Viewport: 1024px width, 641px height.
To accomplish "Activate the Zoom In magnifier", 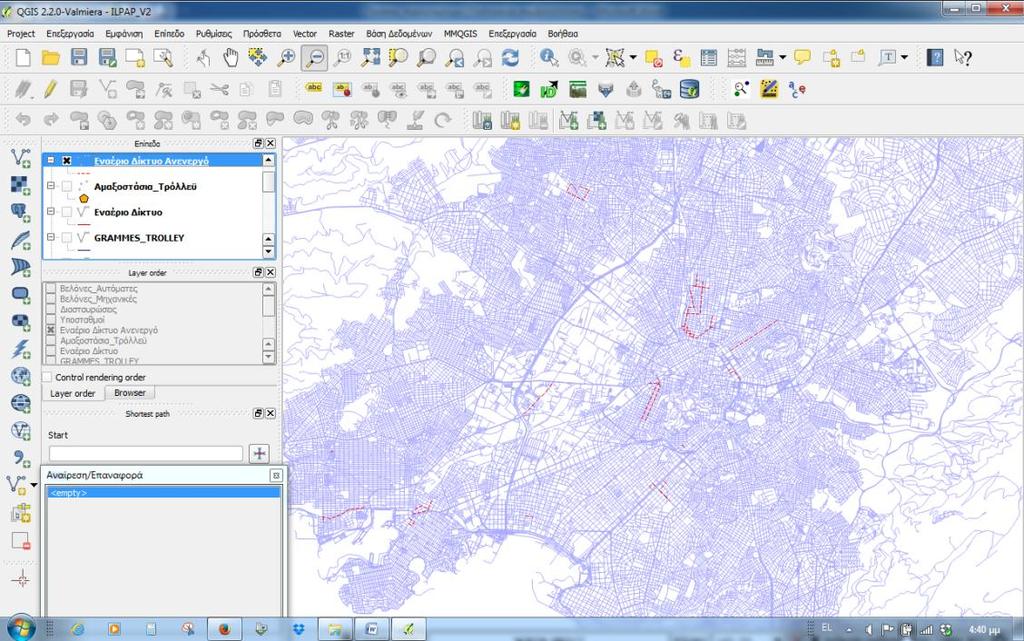I will (286, 57).
